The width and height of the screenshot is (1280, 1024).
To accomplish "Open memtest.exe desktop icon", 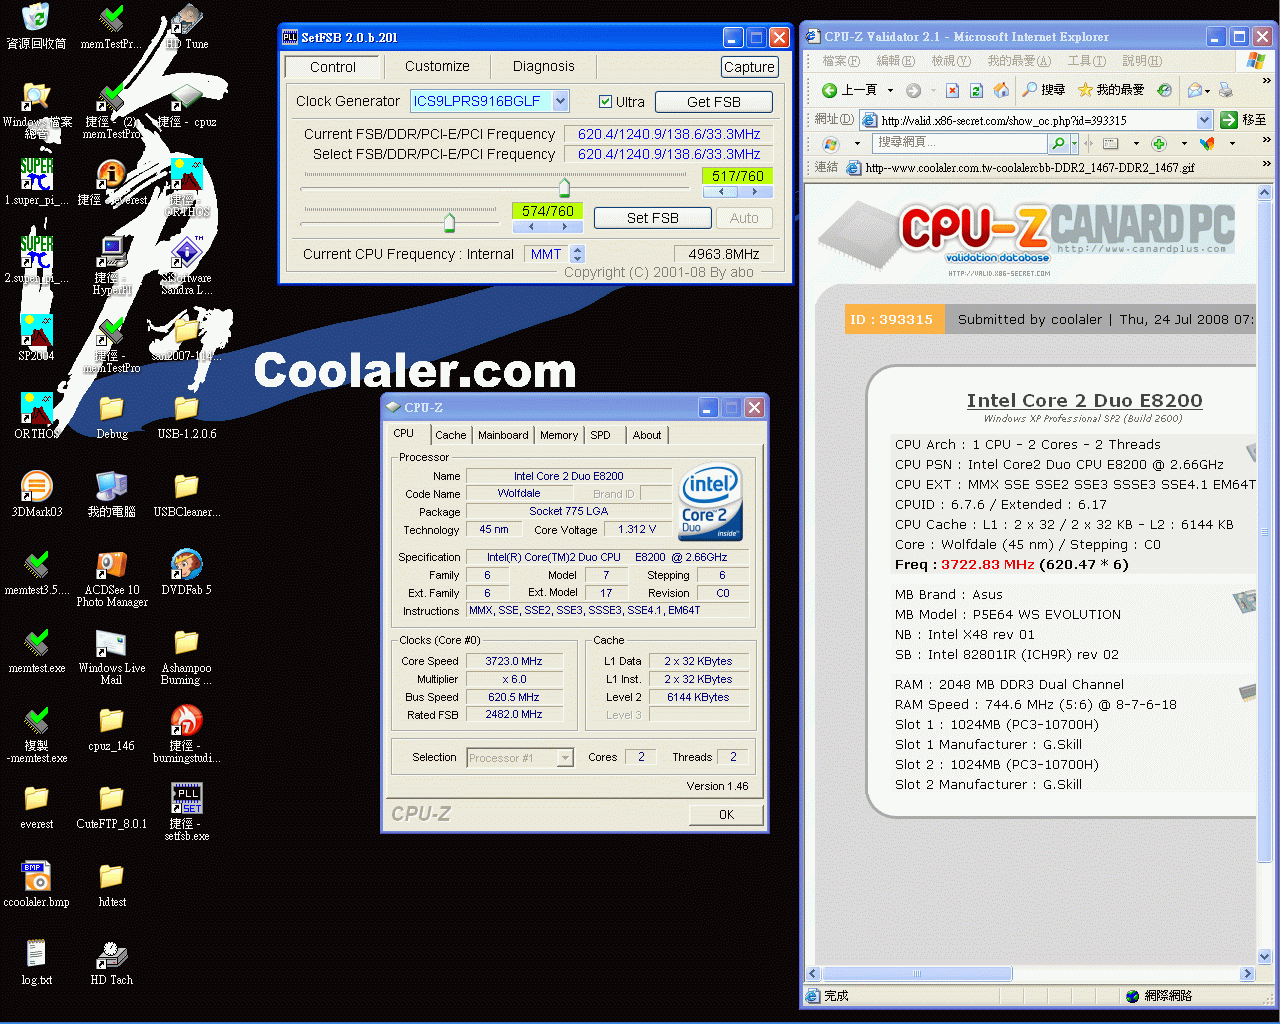I will (x=37, y=644).
